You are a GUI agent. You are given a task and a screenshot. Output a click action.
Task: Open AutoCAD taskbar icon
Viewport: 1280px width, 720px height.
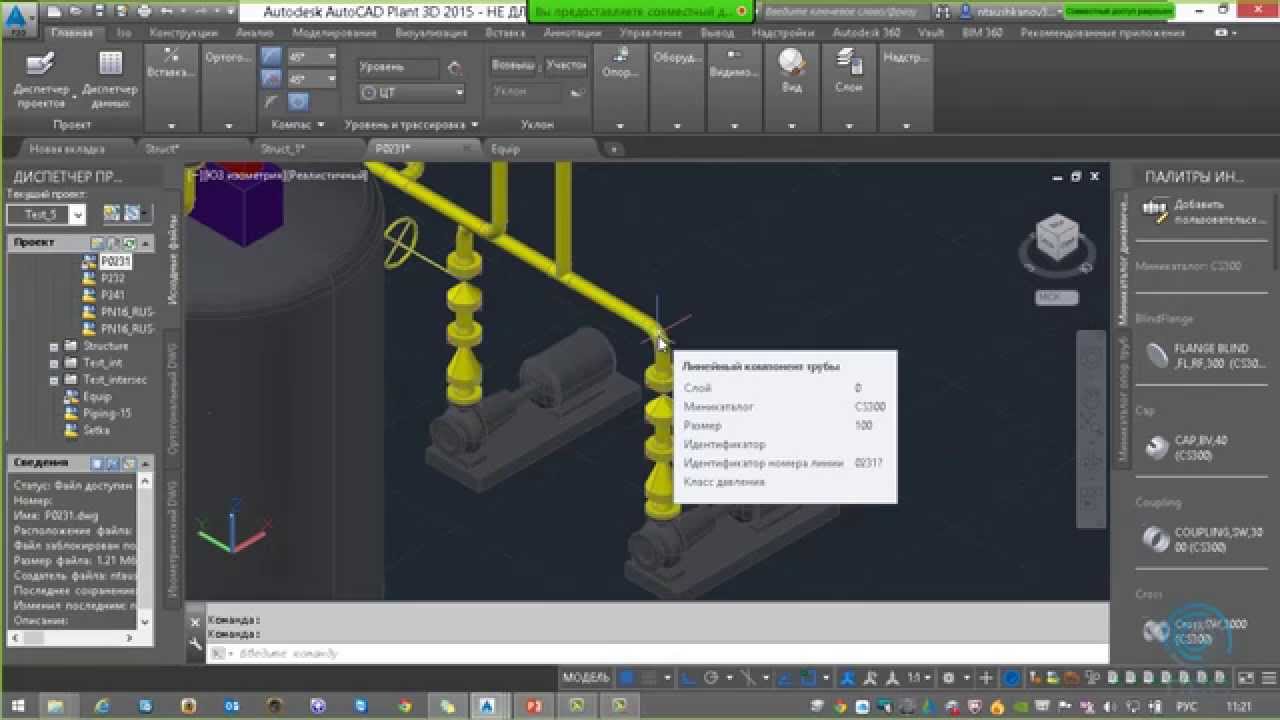pyautogui.click(x=488, y=706)
